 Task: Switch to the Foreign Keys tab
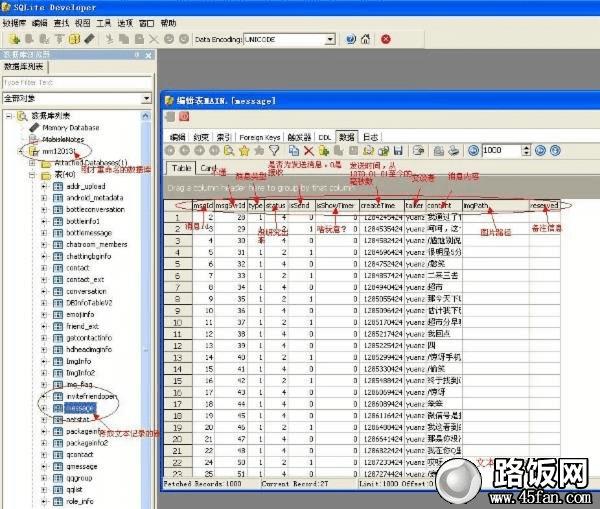[x=260, y=137]
